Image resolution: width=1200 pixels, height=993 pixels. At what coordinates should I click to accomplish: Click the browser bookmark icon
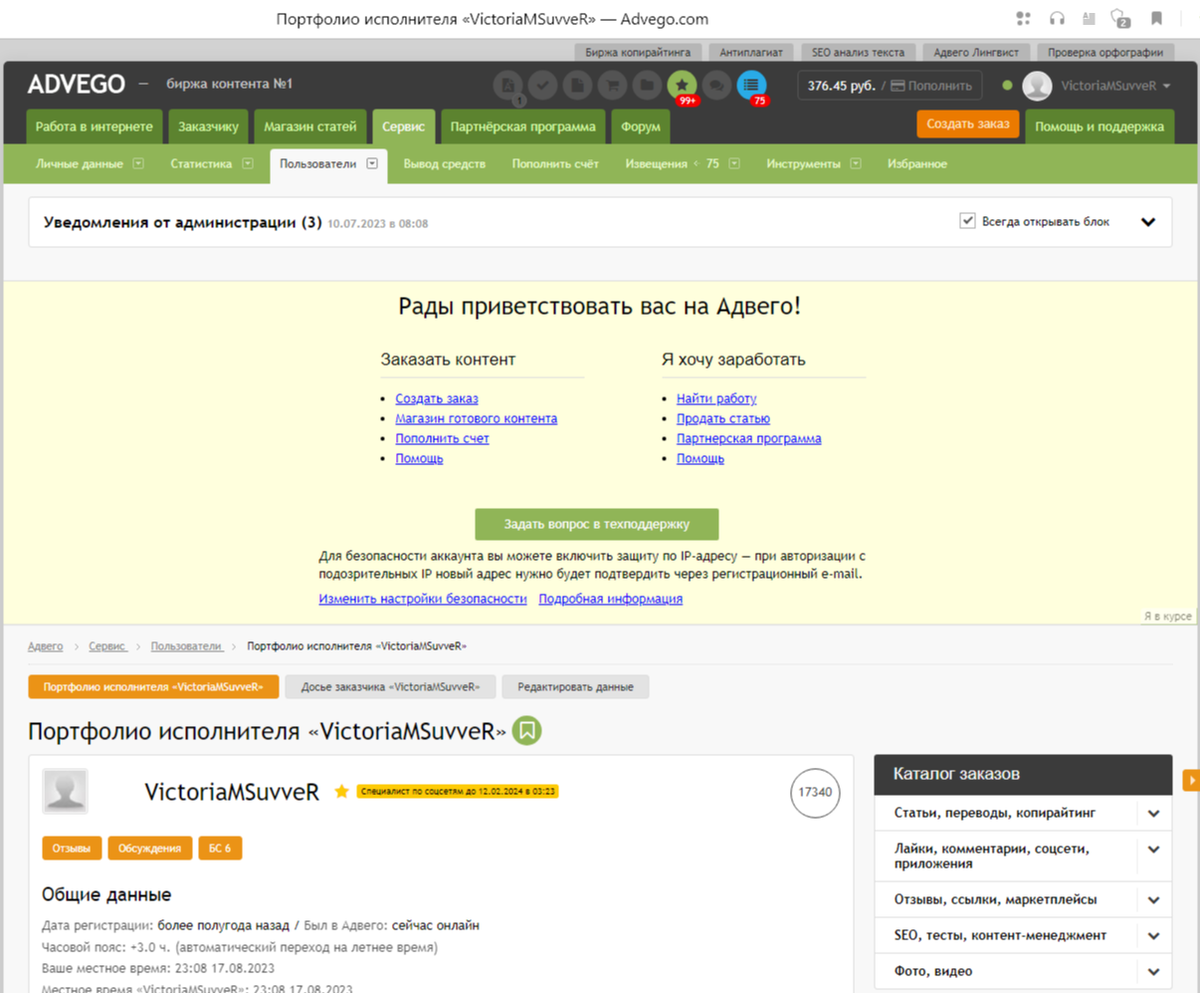coord(1156,18)
